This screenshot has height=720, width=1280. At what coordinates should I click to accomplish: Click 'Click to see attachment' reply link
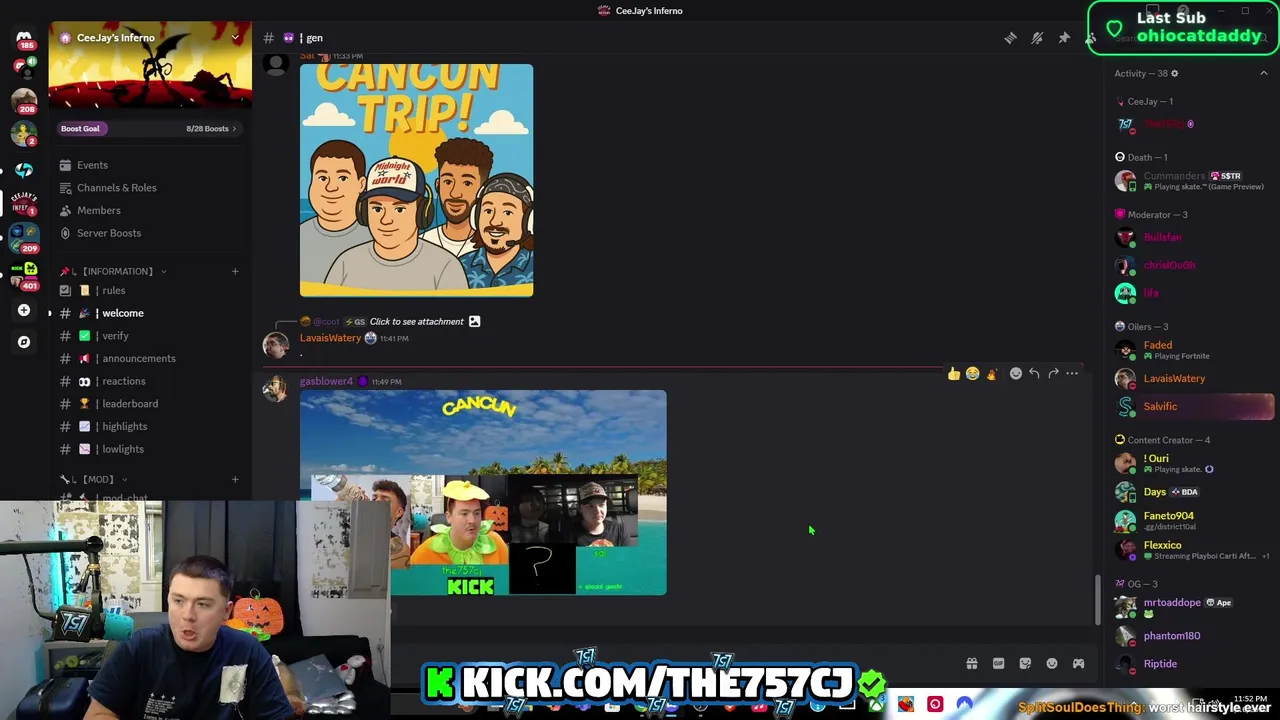click(416, 322)
